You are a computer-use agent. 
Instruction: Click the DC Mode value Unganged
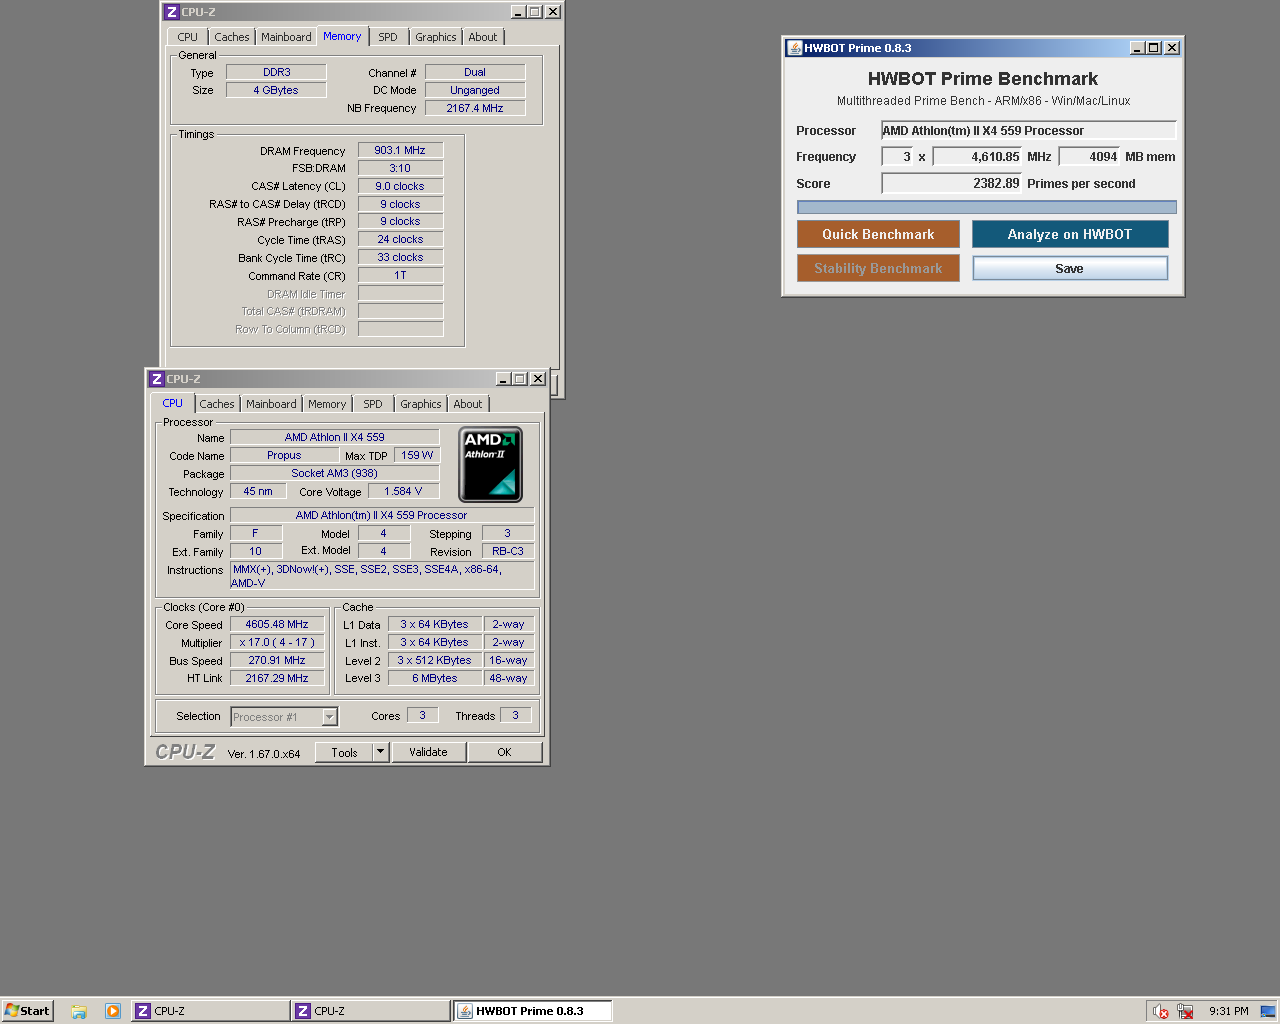(475, 90)
